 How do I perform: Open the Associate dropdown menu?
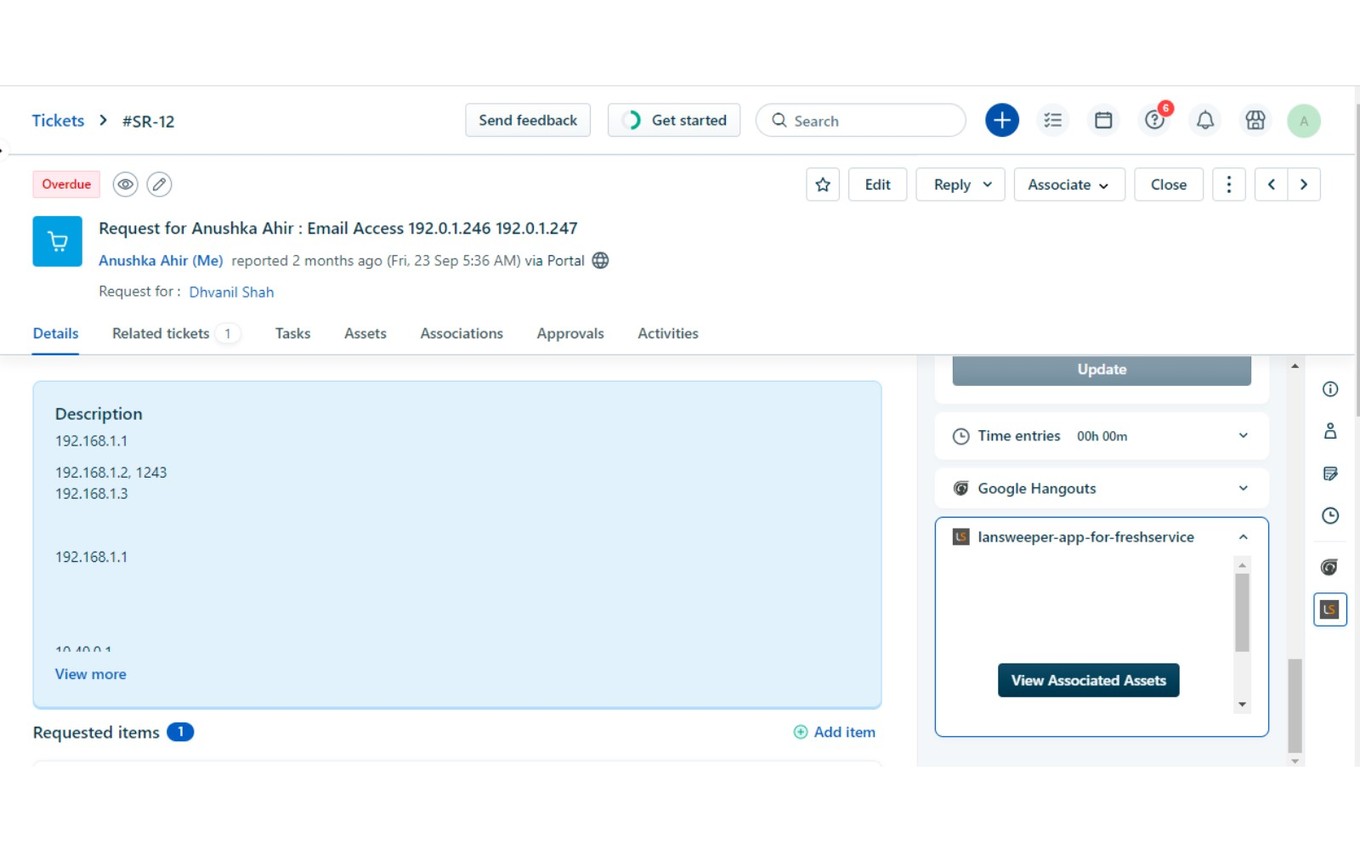[1068, 184]
